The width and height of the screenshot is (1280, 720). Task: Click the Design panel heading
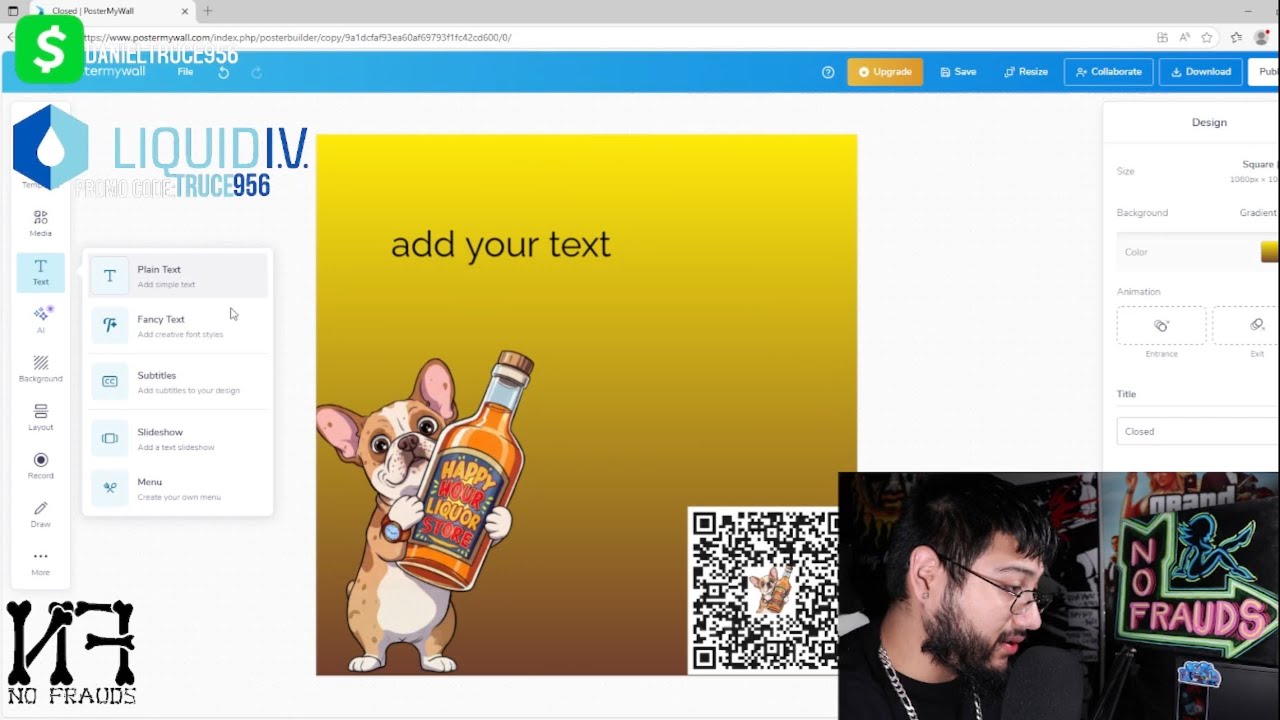[x=1209, y=122]
